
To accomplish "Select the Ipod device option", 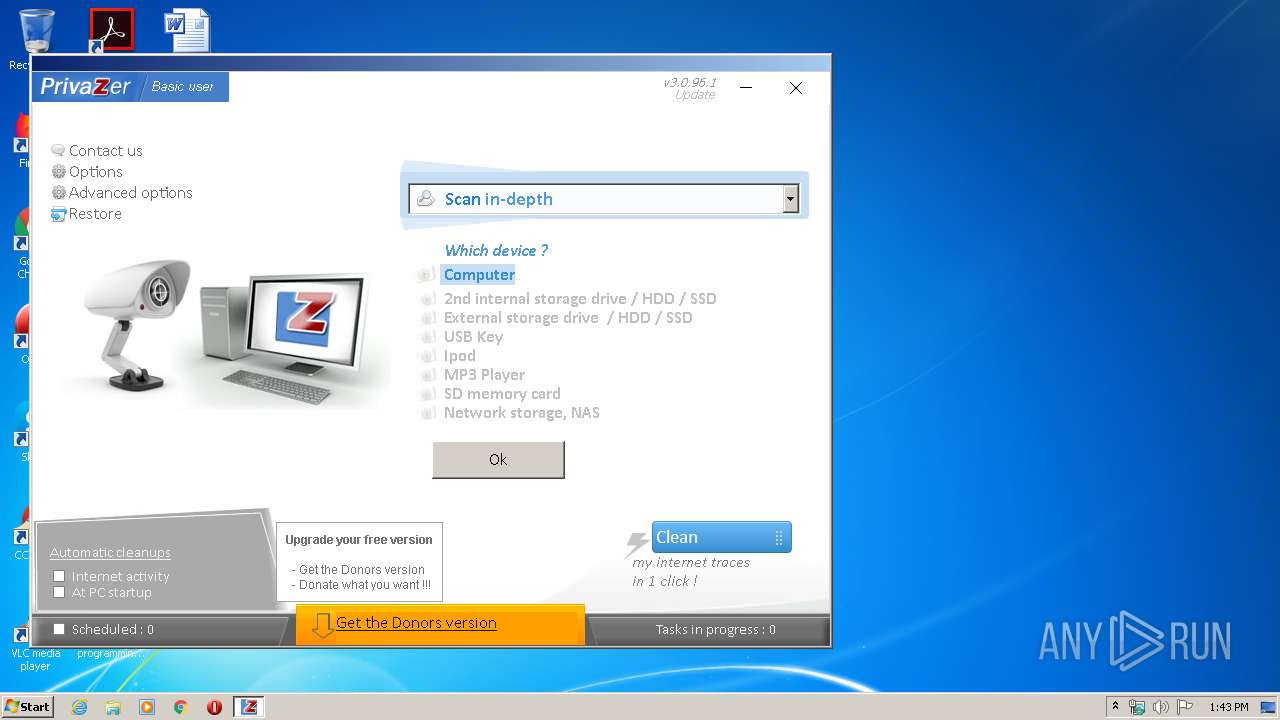I will 459,356.
